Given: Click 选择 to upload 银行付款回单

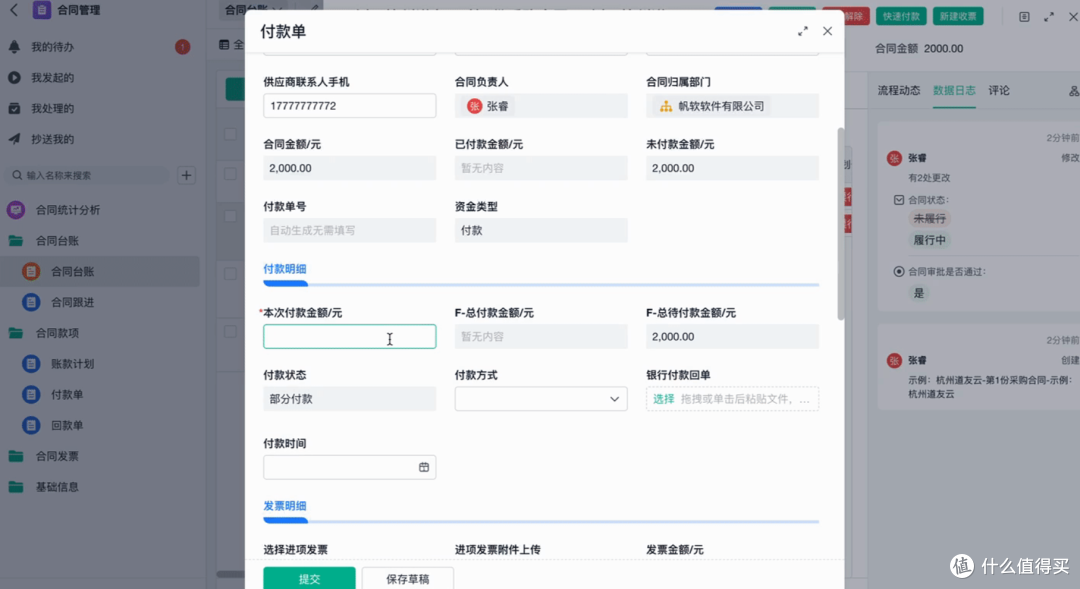Looking at the screenshot, I should [663, 399].
